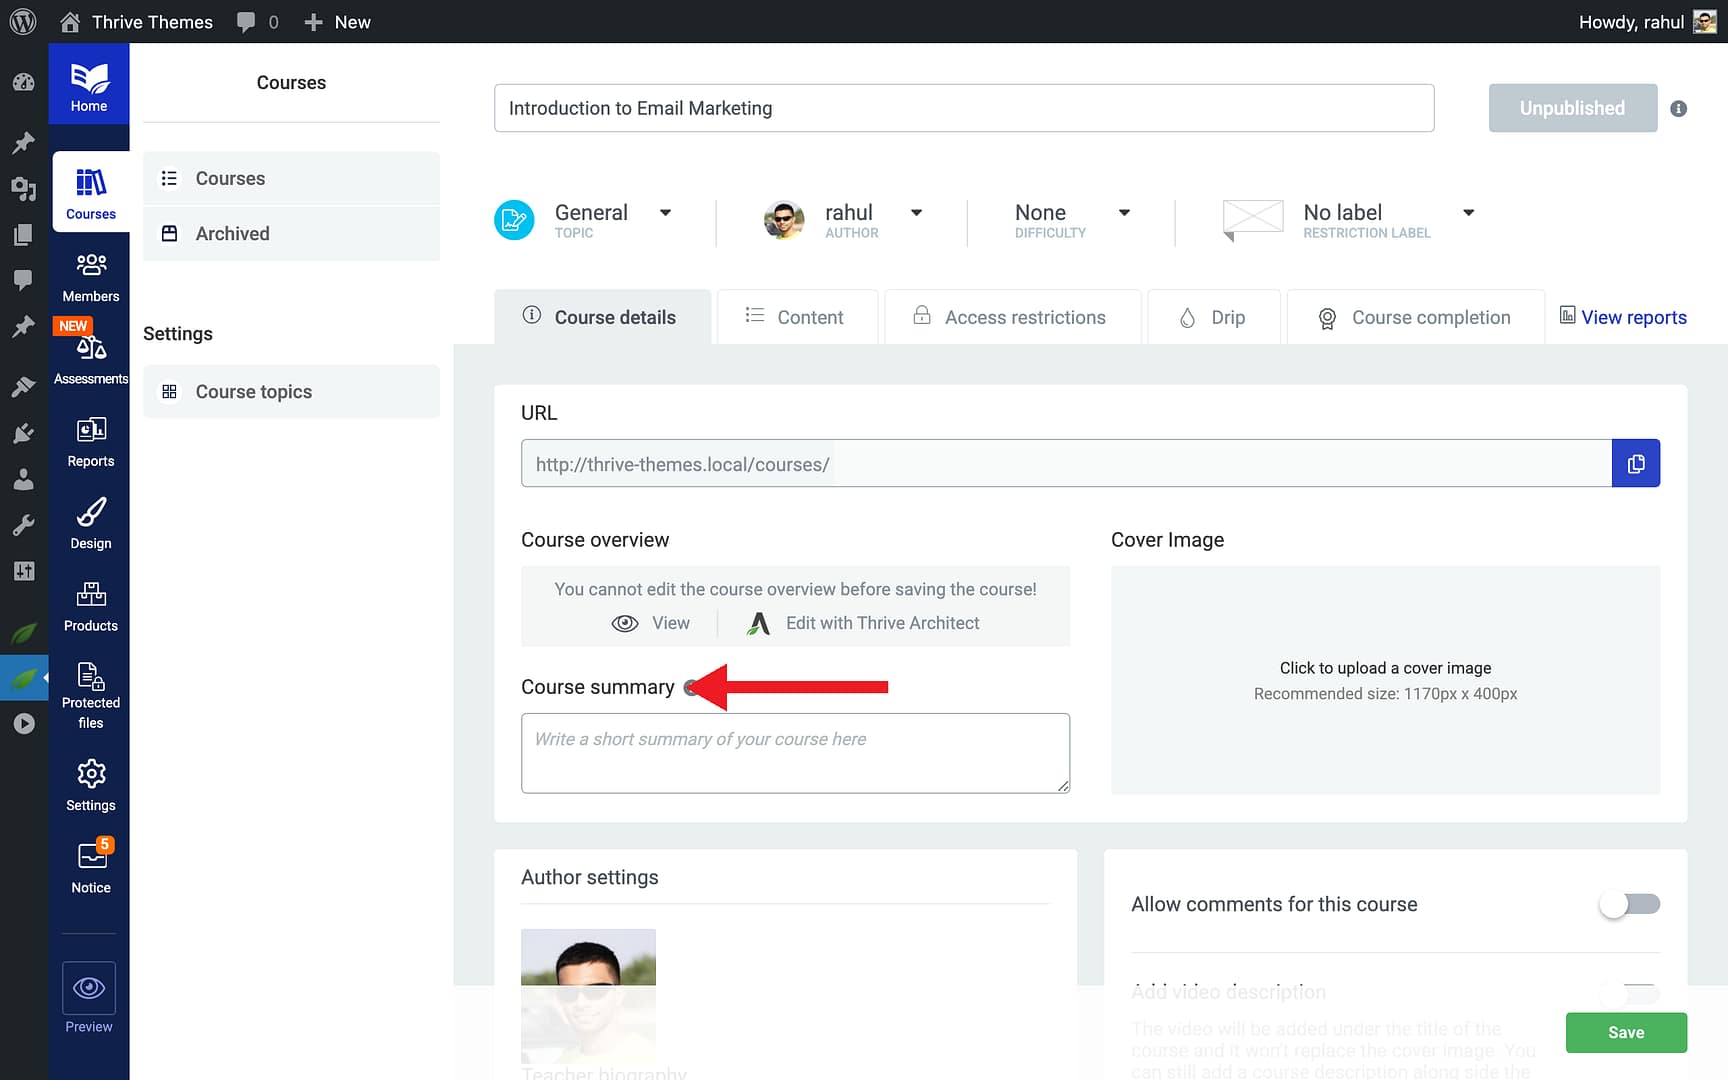Click the cover image upload area

[x=1384, y=680]
